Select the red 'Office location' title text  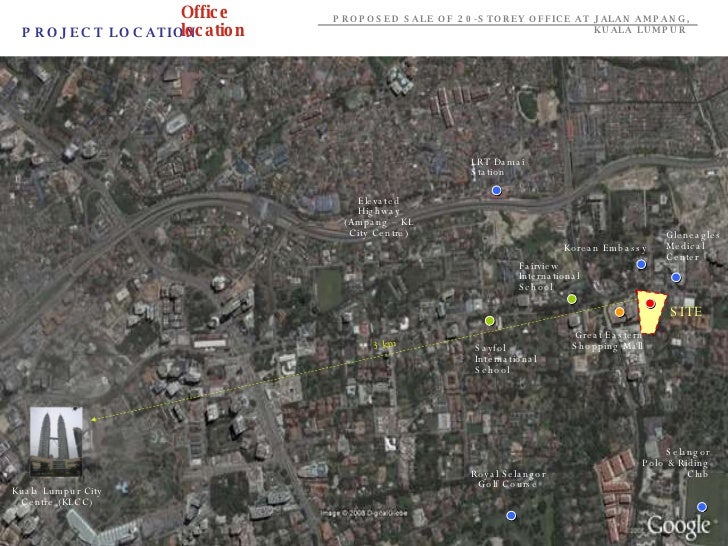(212, 21)
